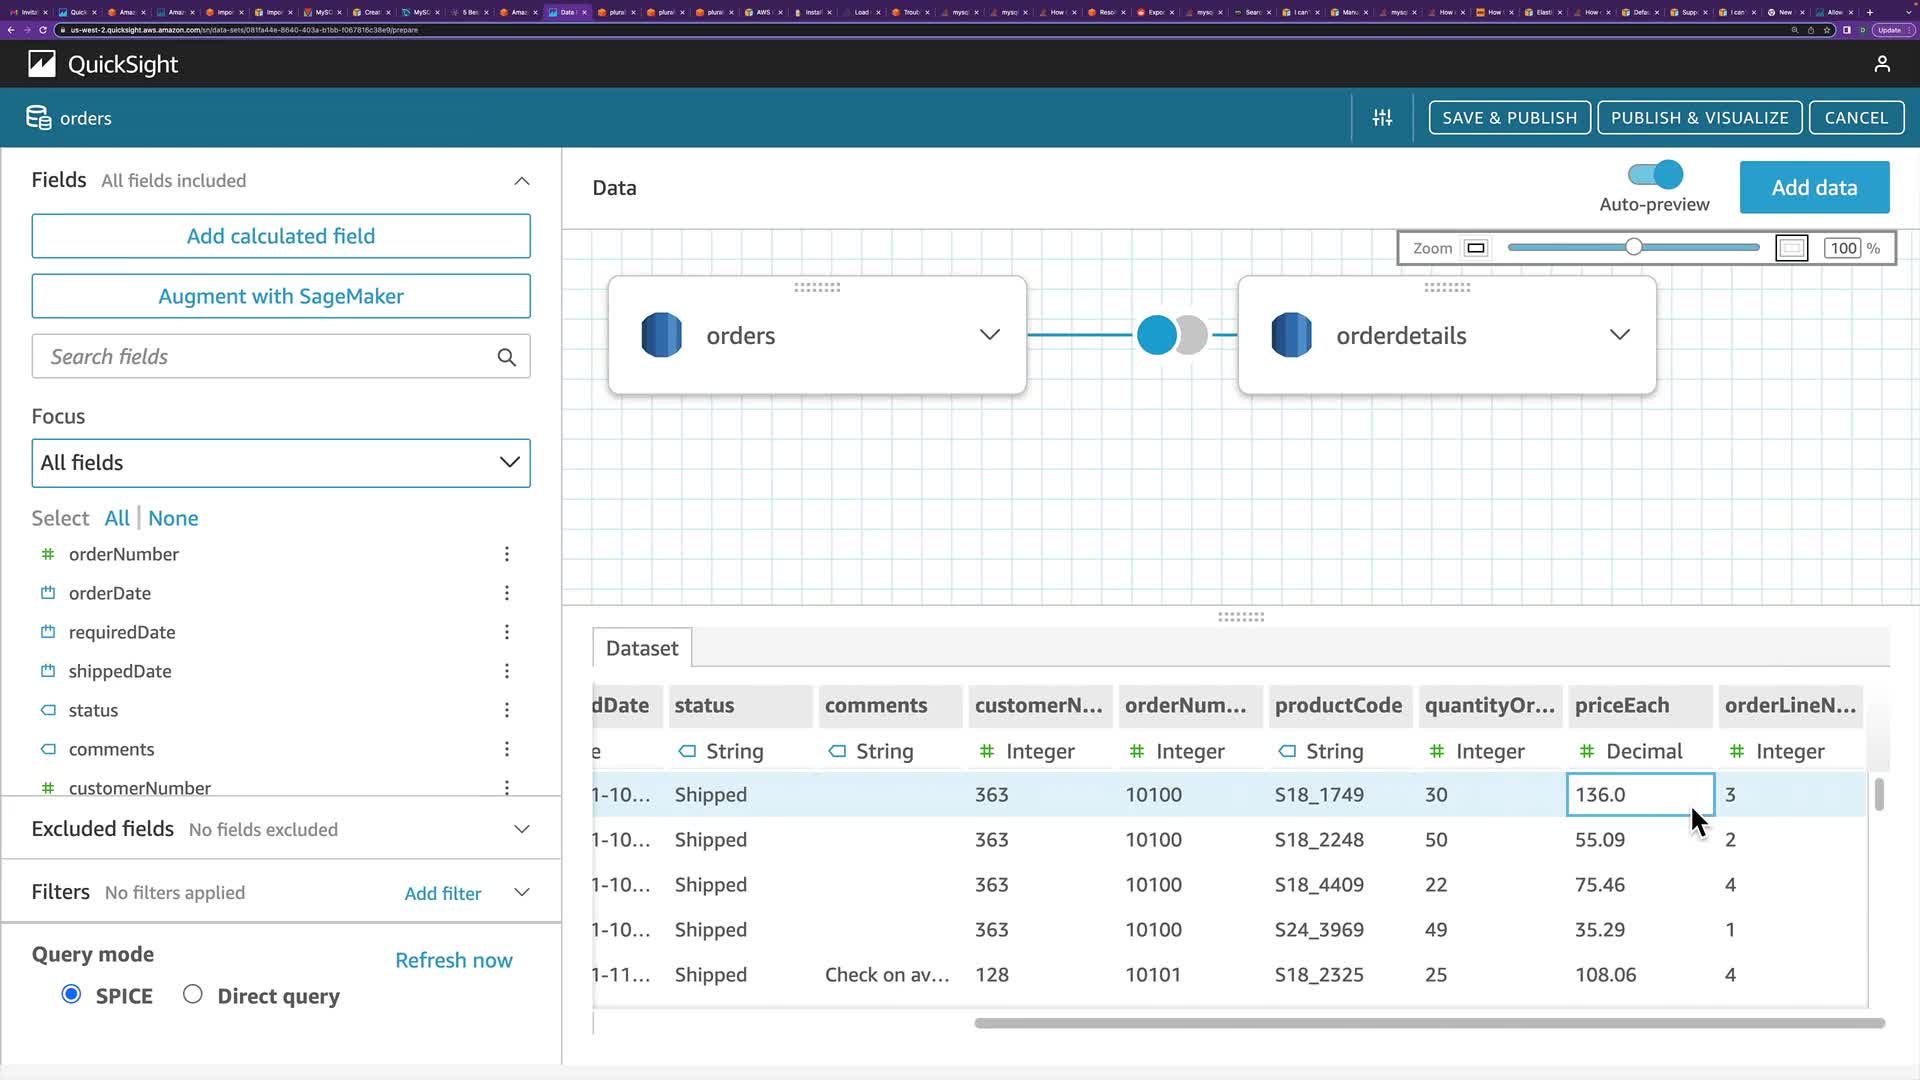Screen dimensions: 1920x1080
Task: Open the Focus 'All fields' dropdown
Action: (x=281, y=463)
